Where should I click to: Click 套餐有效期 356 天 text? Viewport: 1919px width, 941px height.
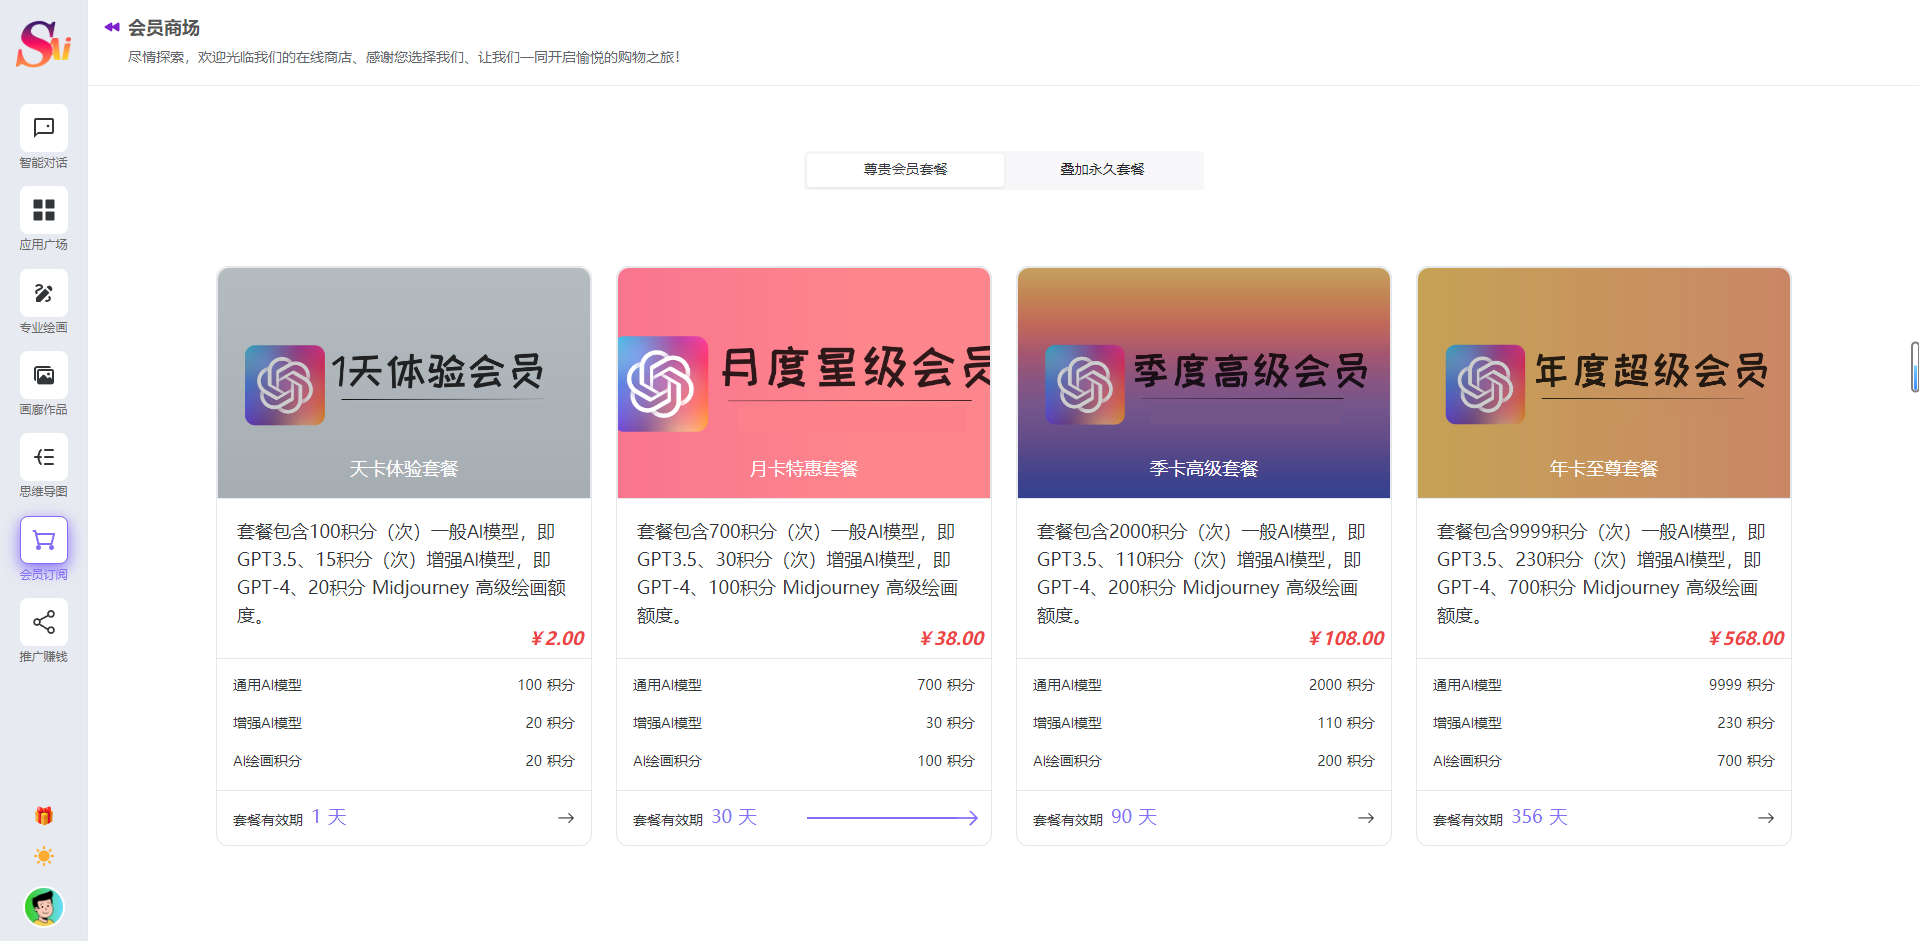click(x=1500, y=818)
